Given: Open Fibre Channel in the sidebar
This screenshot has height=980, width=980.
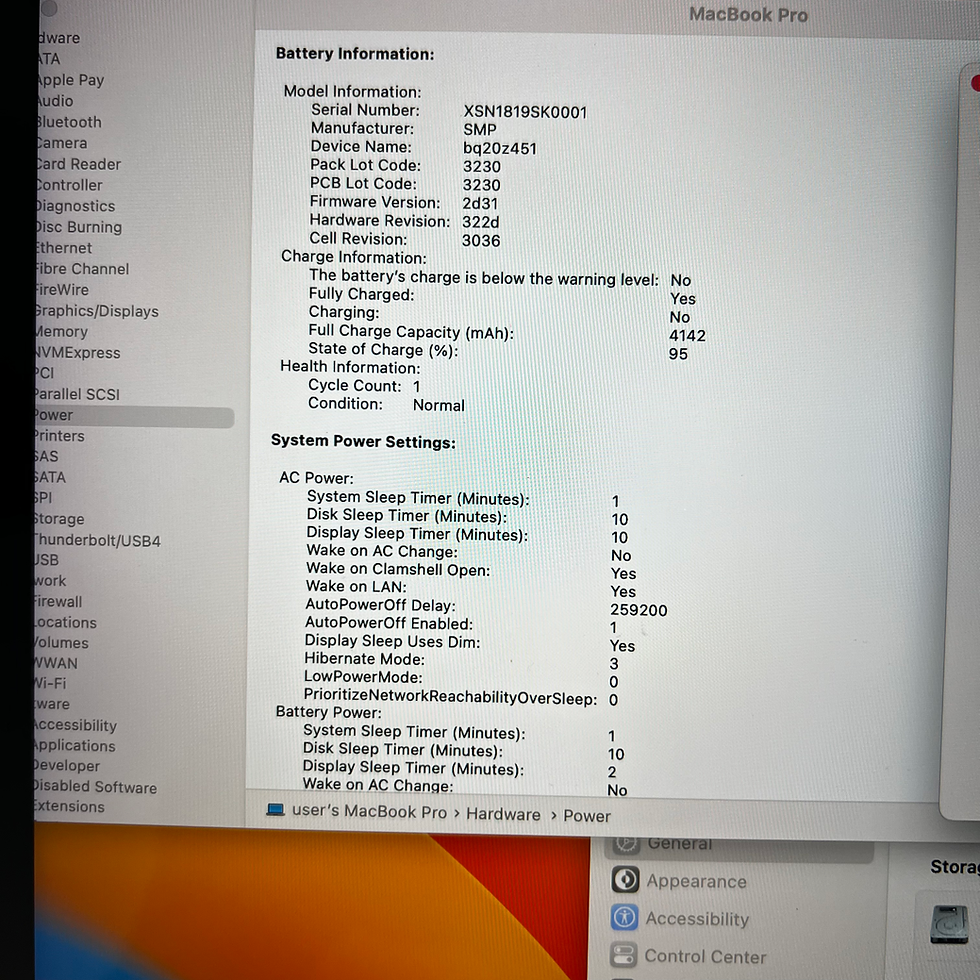Looking at the screenshot, I should coord(82,269).
